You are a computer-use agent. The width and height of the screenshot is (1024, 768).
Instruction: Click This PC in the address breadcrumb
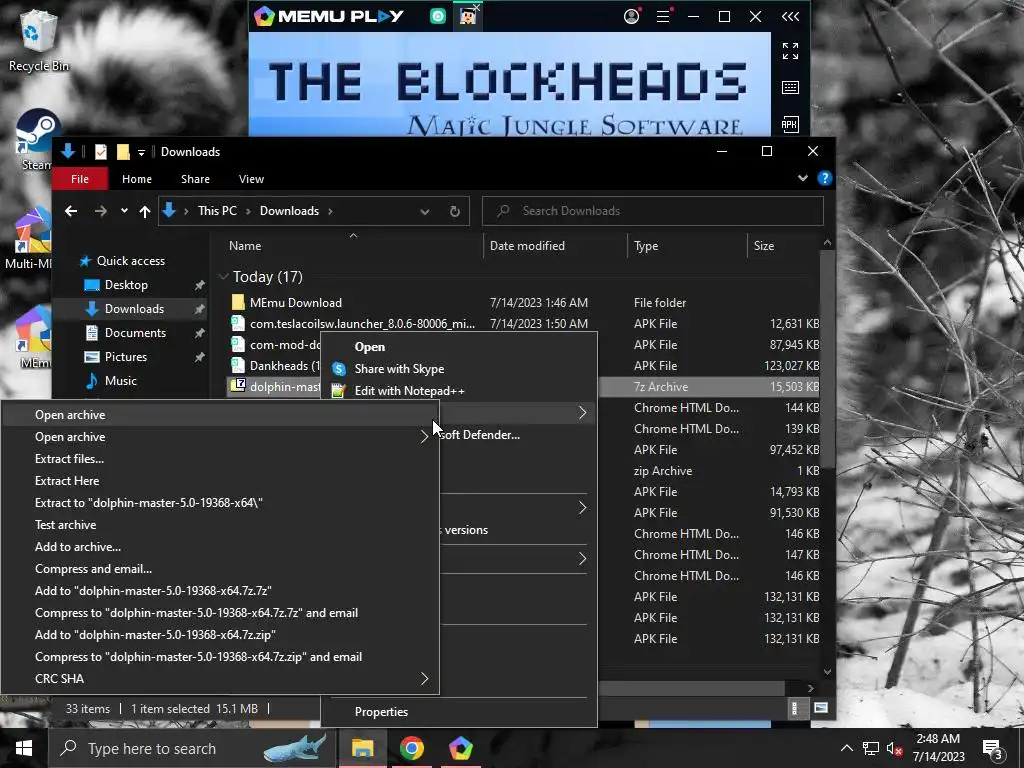[217, 211]
